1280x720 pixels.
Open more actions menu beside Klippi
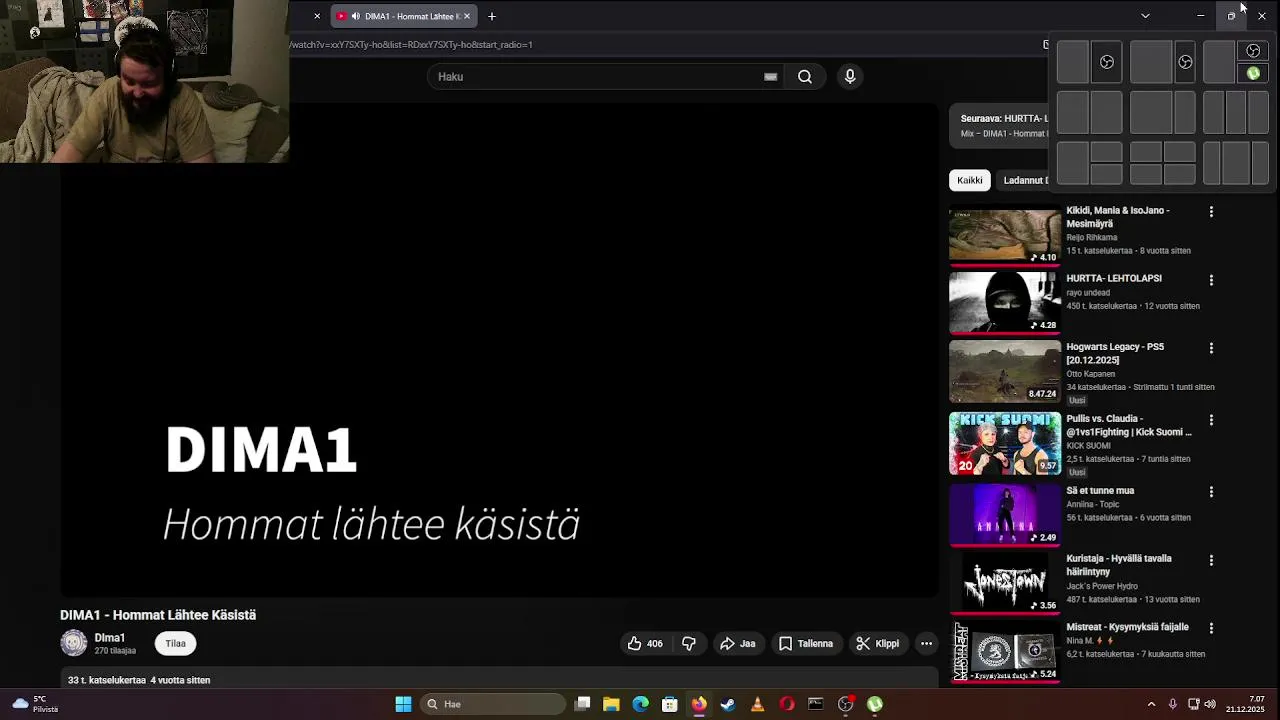[927, 644]
